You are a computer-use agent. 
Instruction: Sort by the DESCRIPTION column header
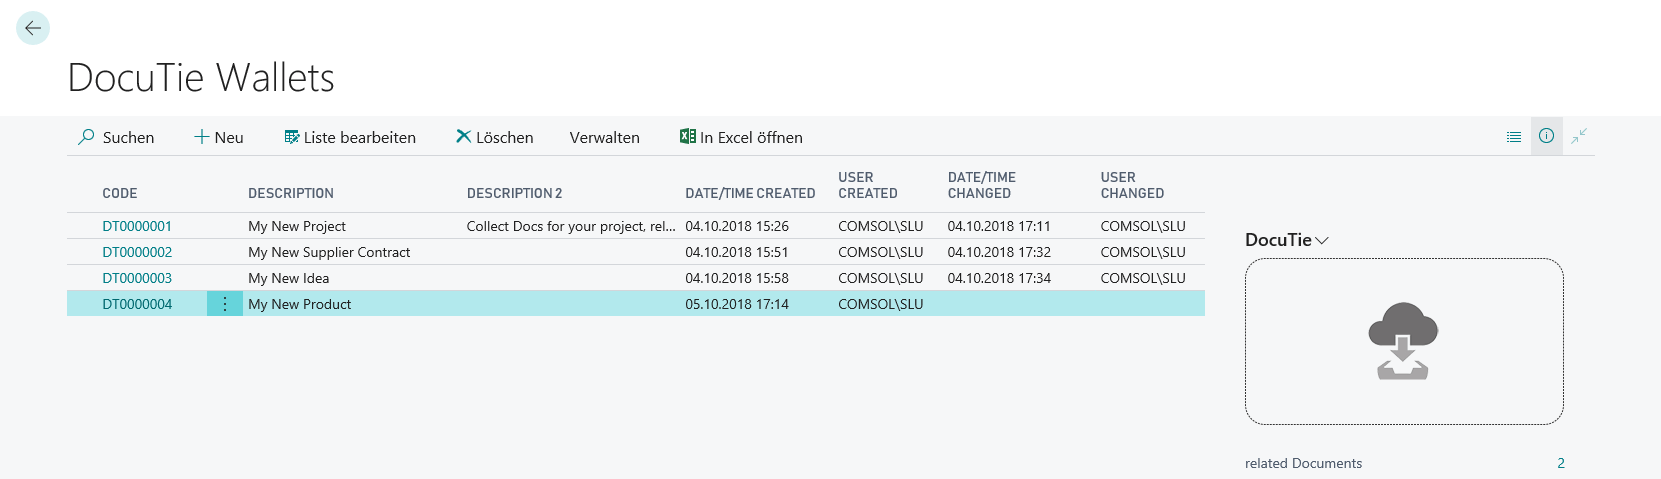pos(291,193)
